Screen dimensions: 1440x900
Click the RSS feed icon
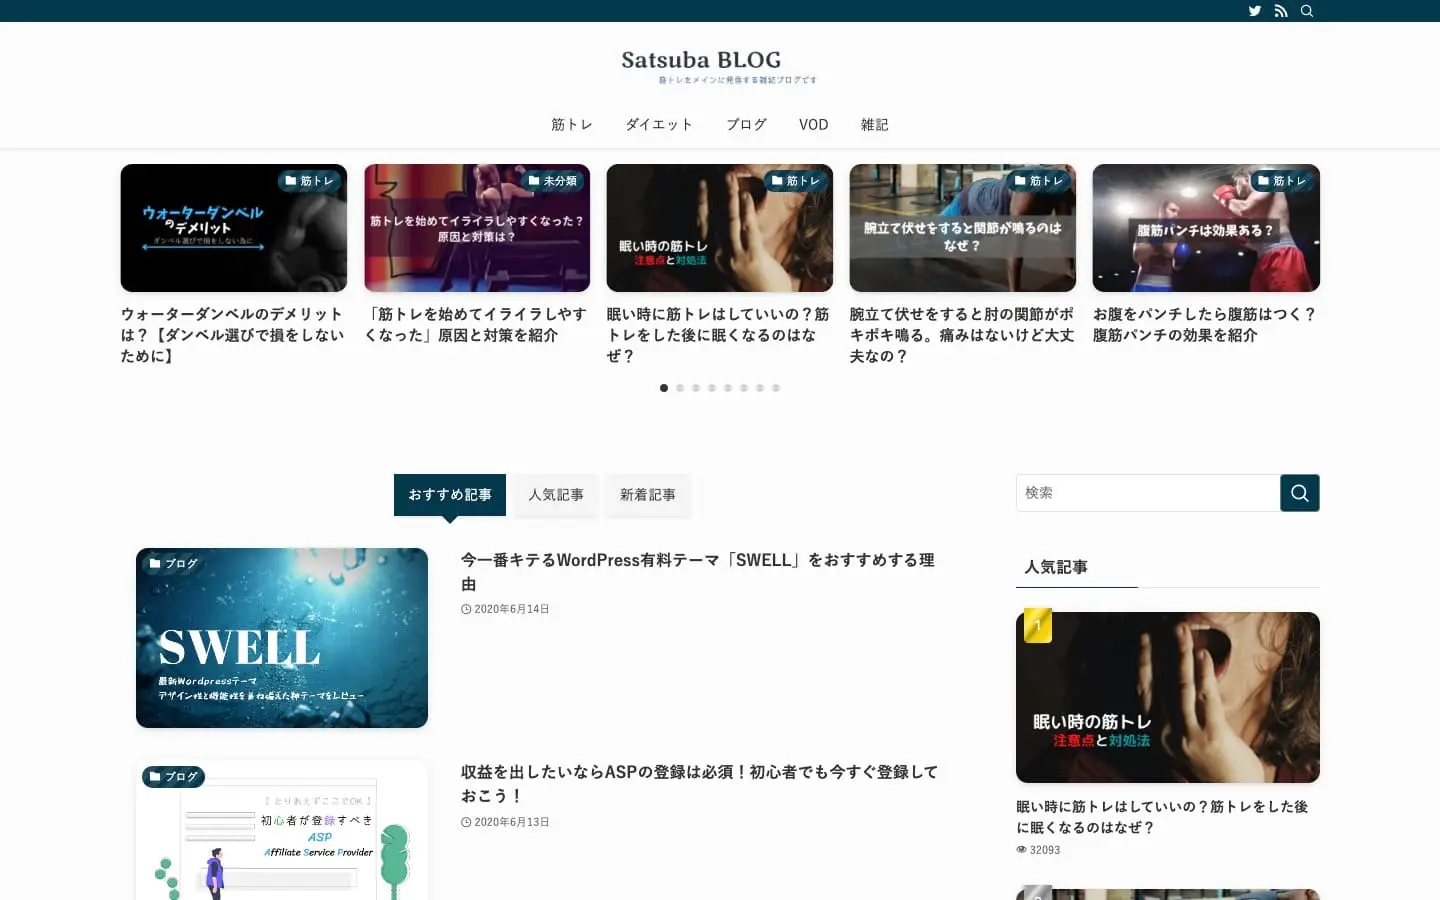(x=1281, y=10)
